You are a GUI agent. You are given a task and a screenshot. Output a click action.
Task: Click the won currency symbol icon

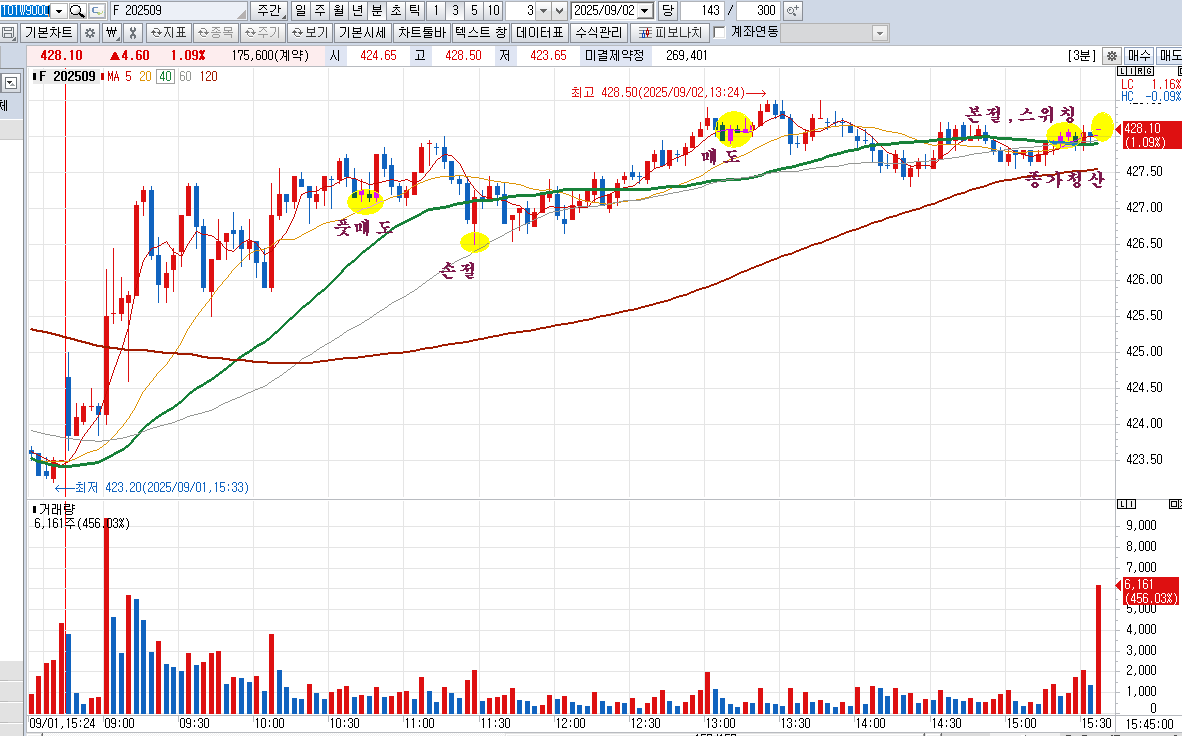pos(111,32)
